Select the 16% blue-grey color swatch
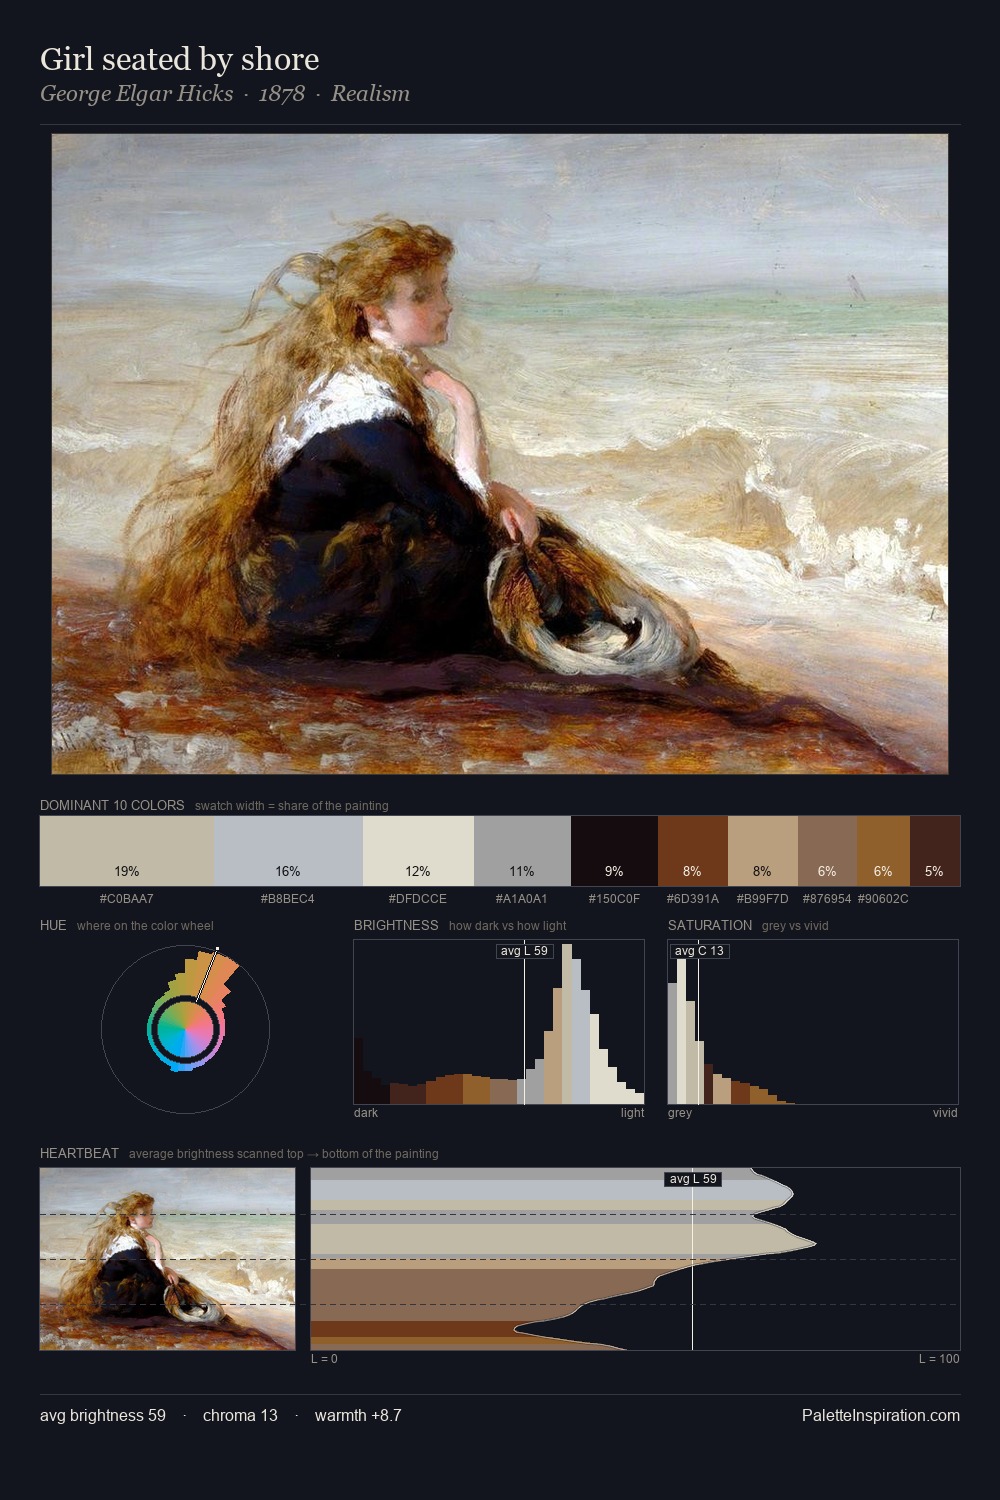 click(288, 851)
